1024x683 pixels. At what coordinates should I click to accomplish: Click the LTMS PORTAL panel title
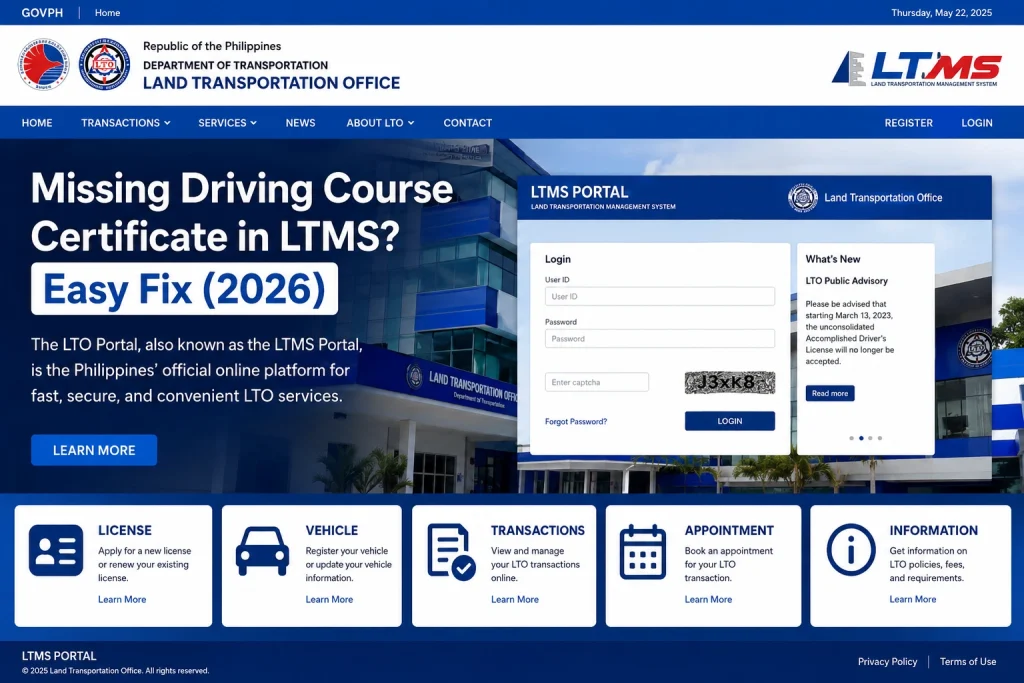(579, 192)
